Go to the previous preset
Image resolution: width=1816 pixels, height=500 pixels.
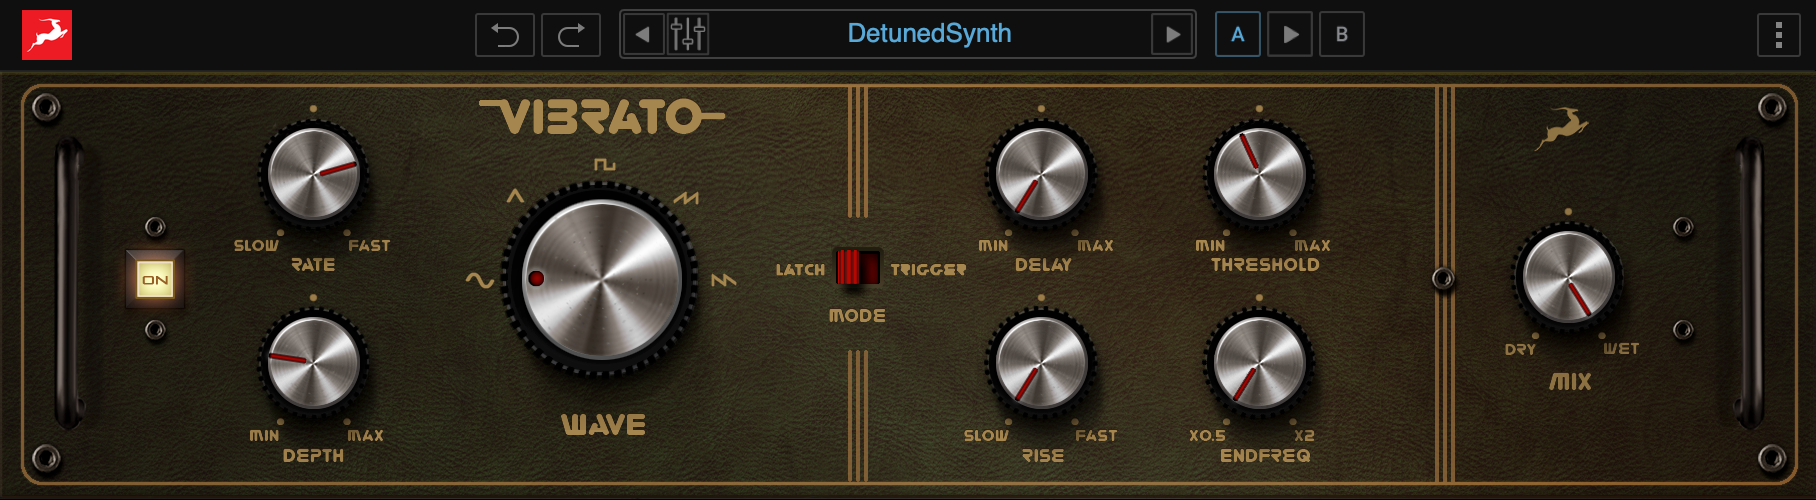coord(643,34)
